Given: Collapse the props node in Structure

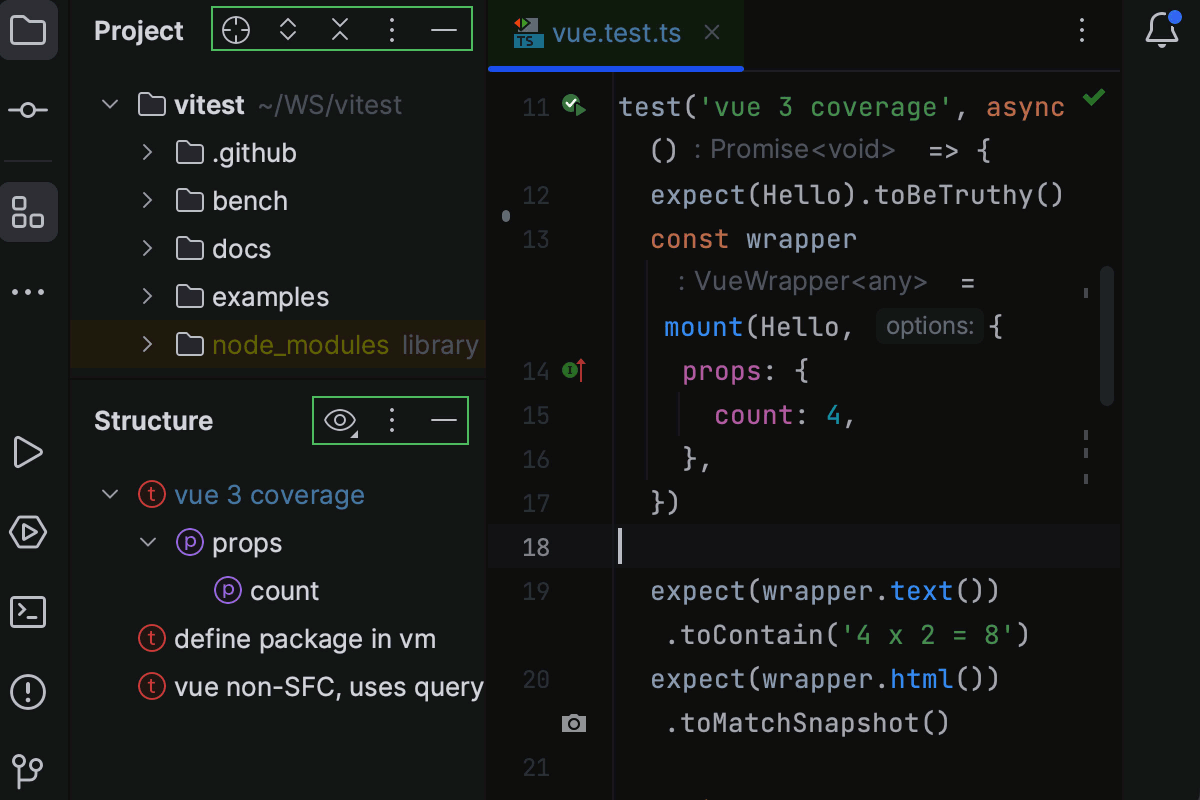Looking at the screenshot, I should [148, 543].
